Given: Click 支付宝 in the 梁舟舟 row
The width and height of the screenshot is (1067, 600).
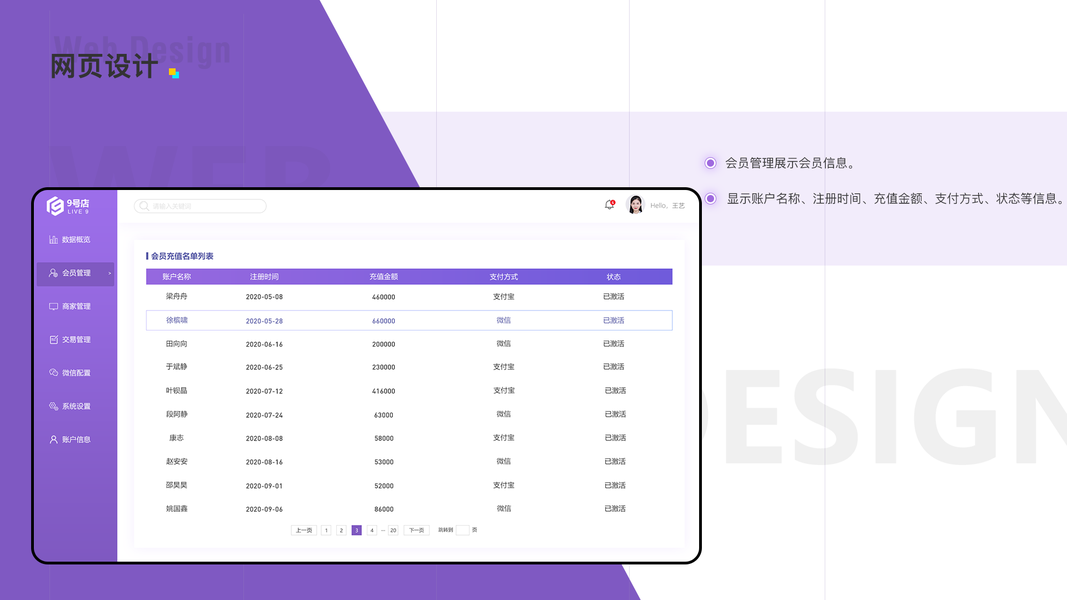Looking at the screenshot, I should [x=504, y=297].
